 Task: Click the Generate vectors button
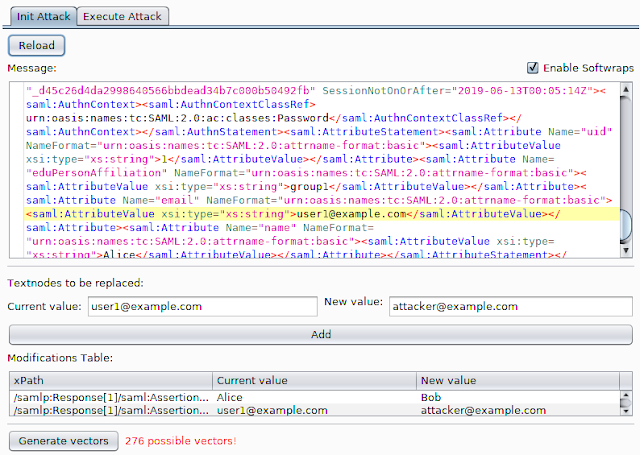coord(64,441)
